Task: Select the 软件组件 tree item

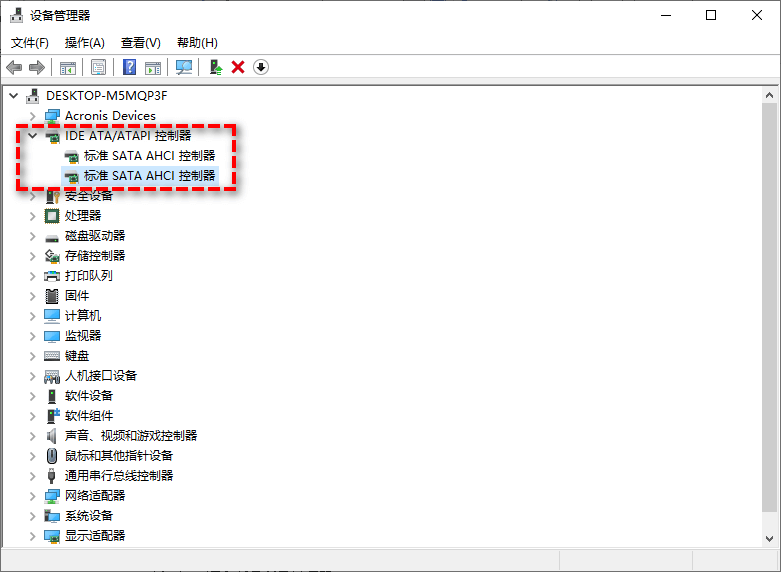Action: 89,416
